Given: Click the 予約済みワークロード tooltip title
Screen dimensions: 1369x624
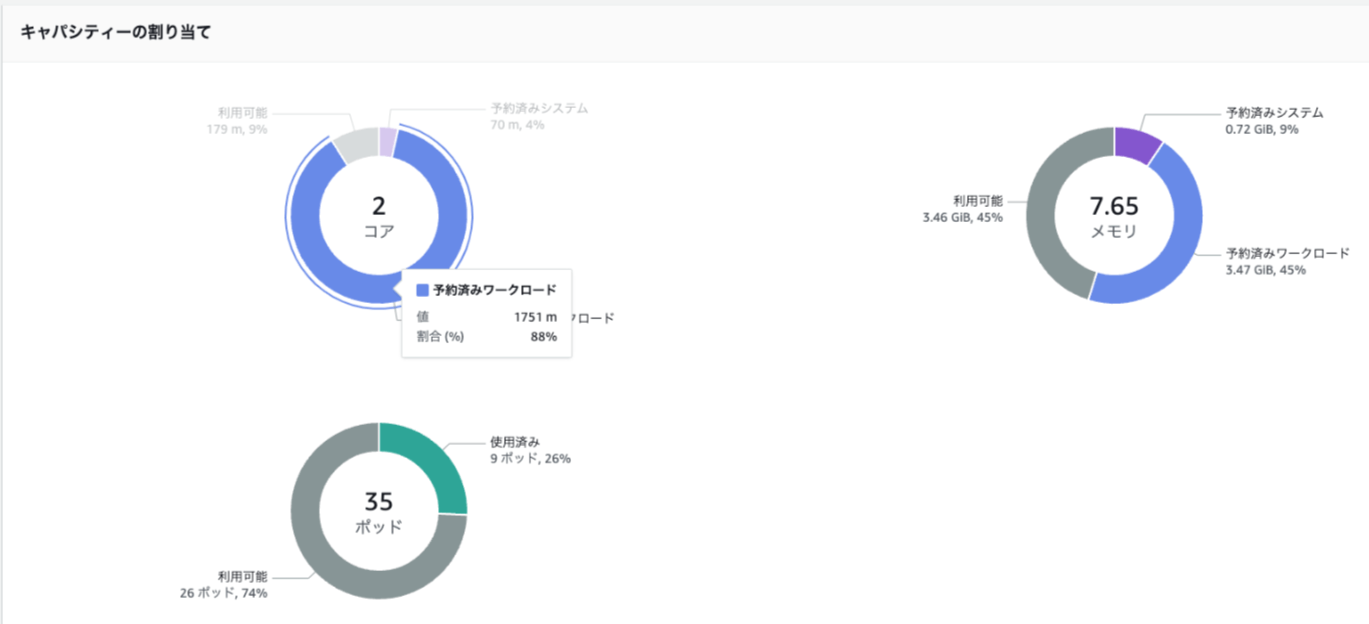Looking at the screenshot, I should coord(494,290).
